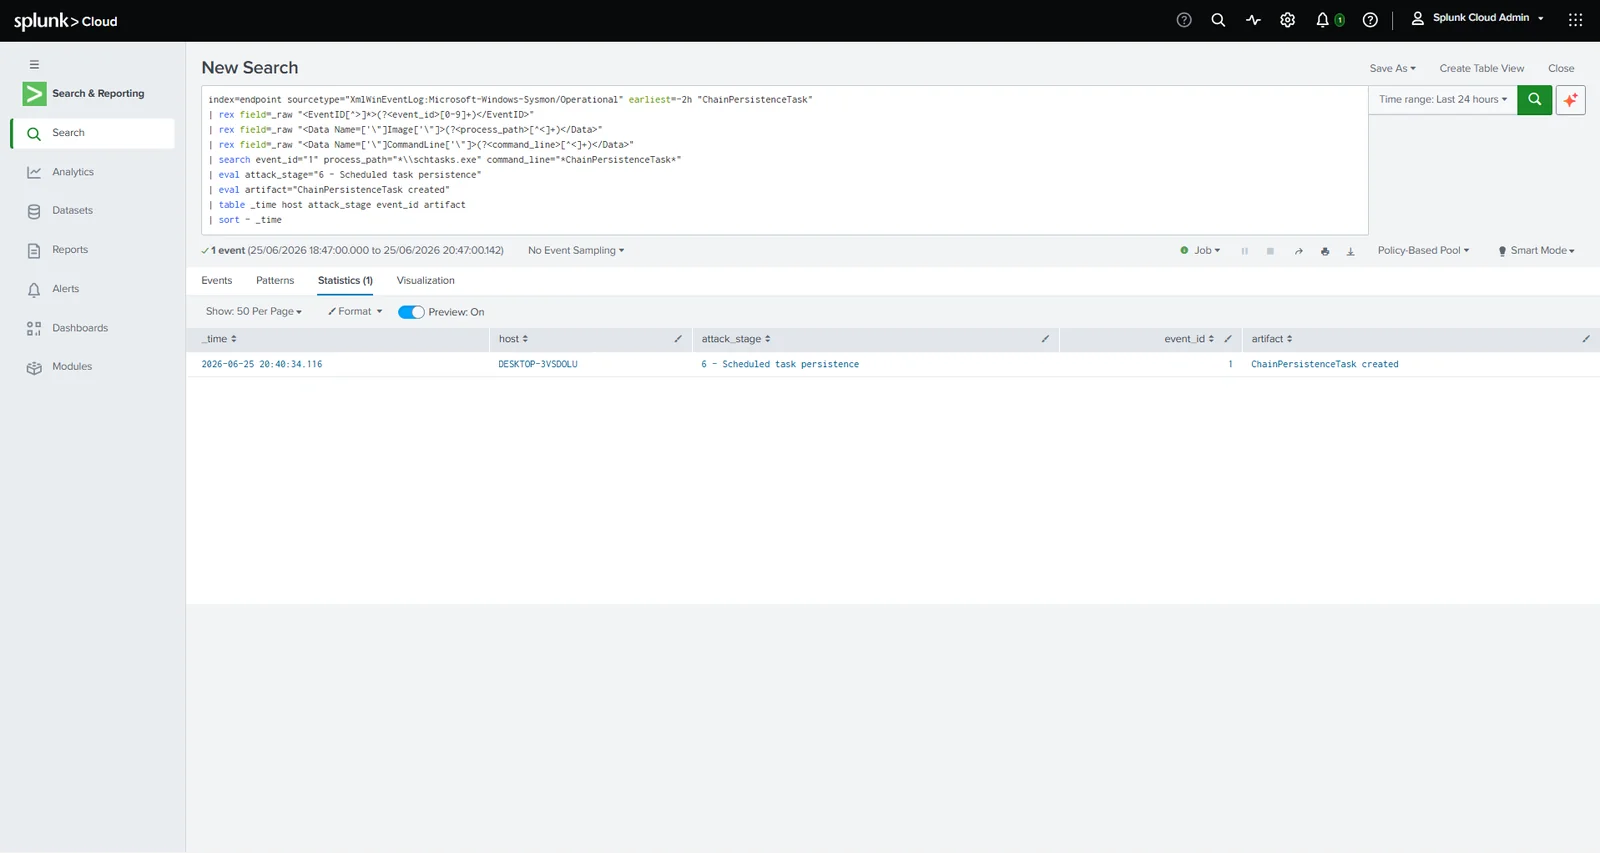The height and width of the screenshot is (853, 1600).
Task: Sort by the _time column header
Action: coord(219,339)
